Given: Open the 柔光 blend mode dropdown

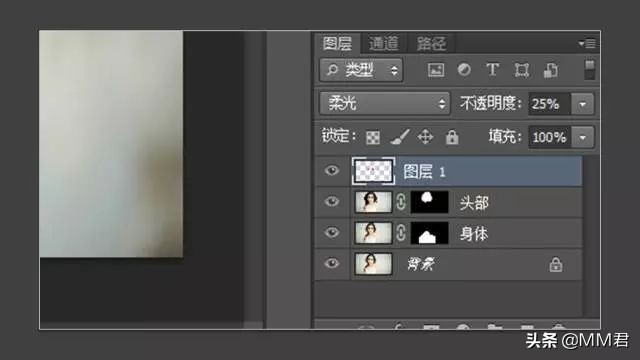Looking at the screenshot, I should 384,103.
